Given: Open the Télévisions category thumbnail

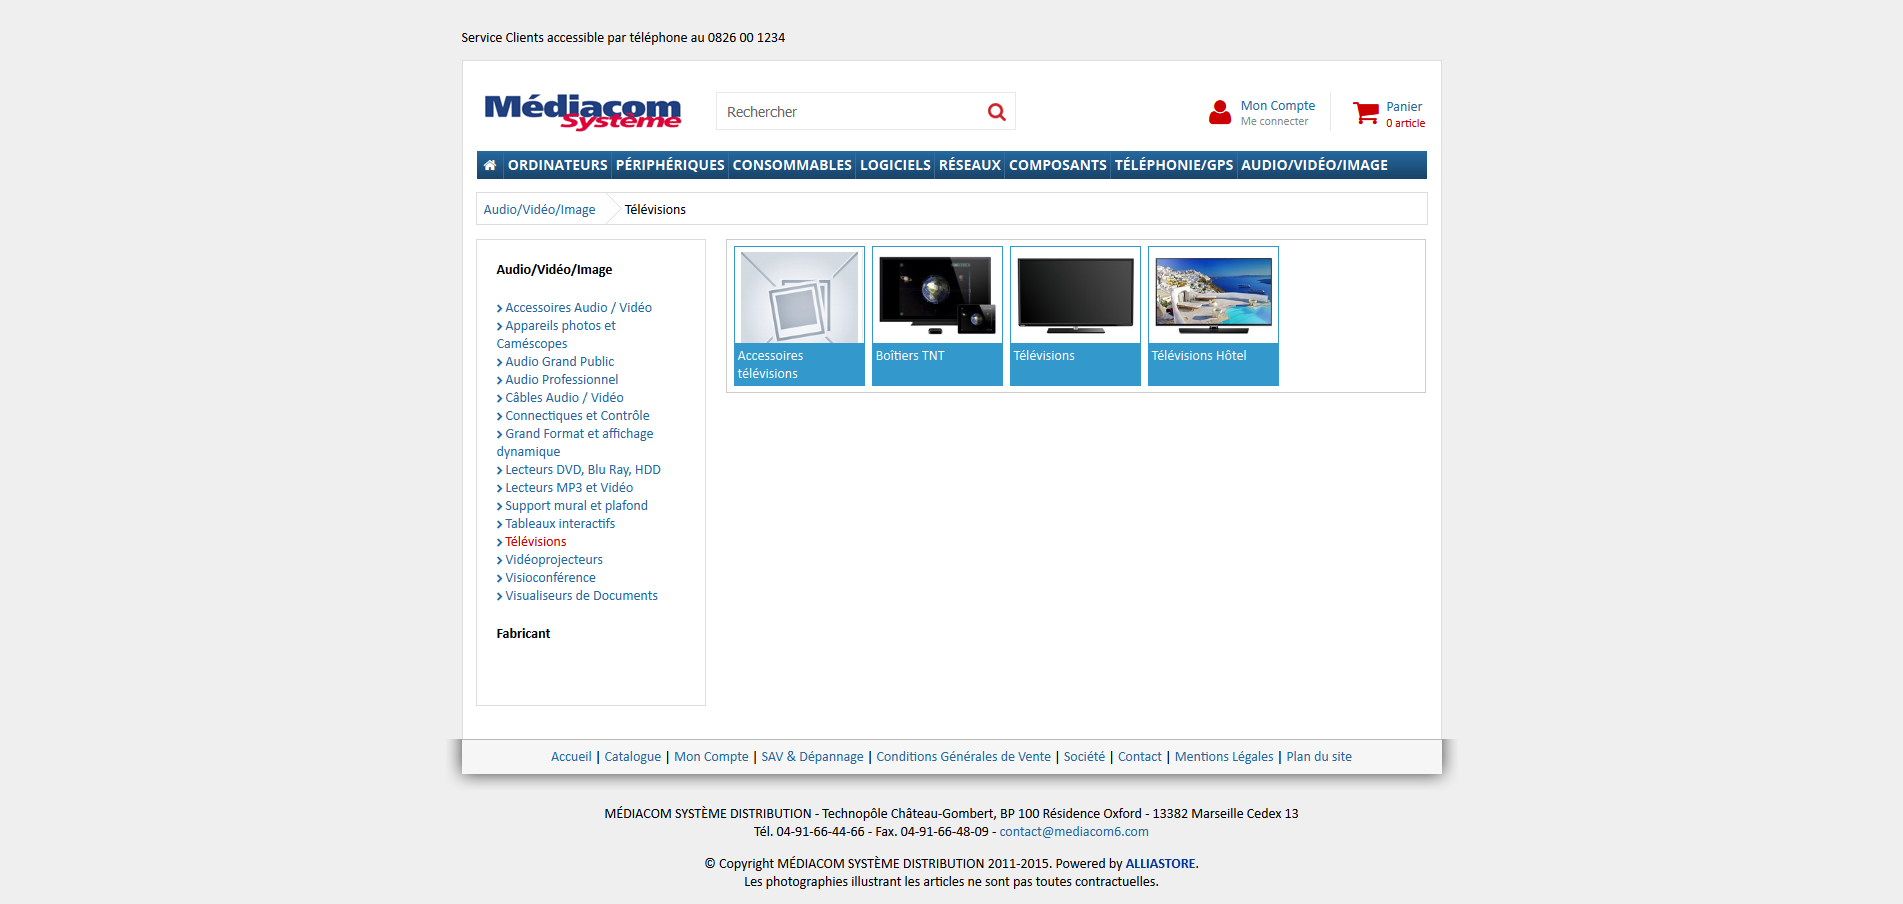Looking at the screenshot, I should tap(1075, 316).
